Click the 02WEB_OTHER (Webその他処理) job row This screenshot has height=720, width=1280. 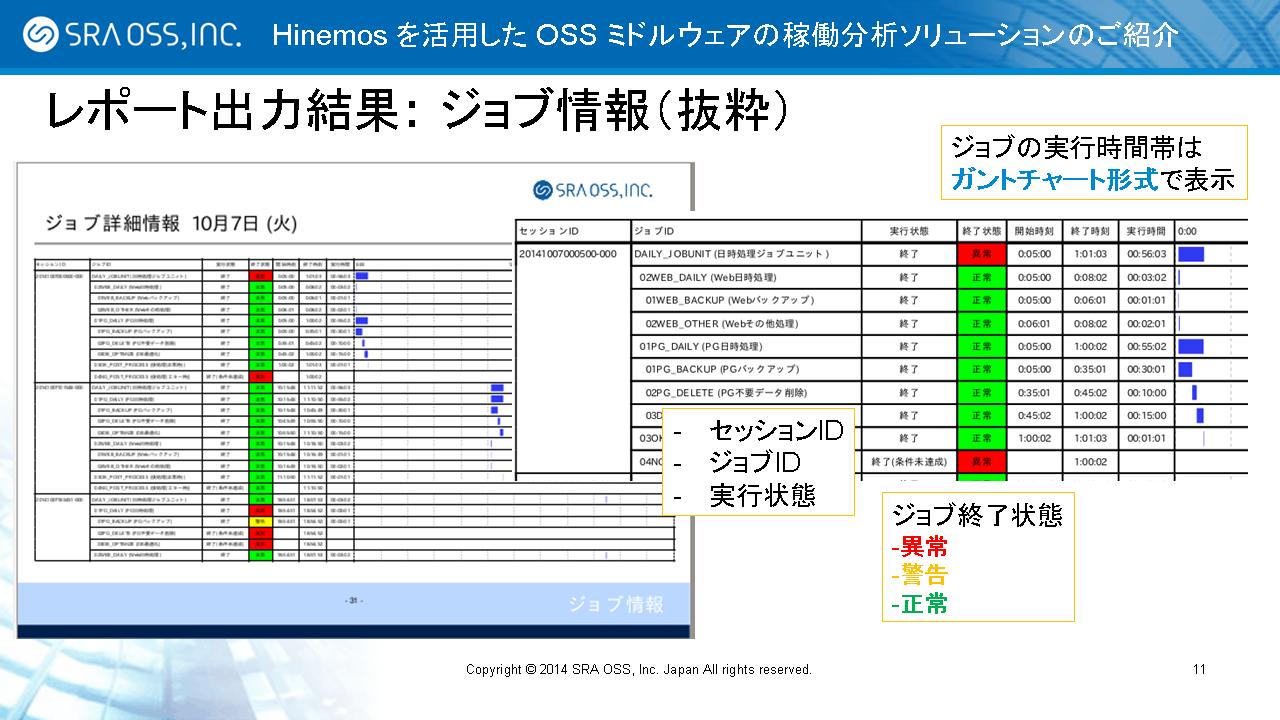pos(721,323)
